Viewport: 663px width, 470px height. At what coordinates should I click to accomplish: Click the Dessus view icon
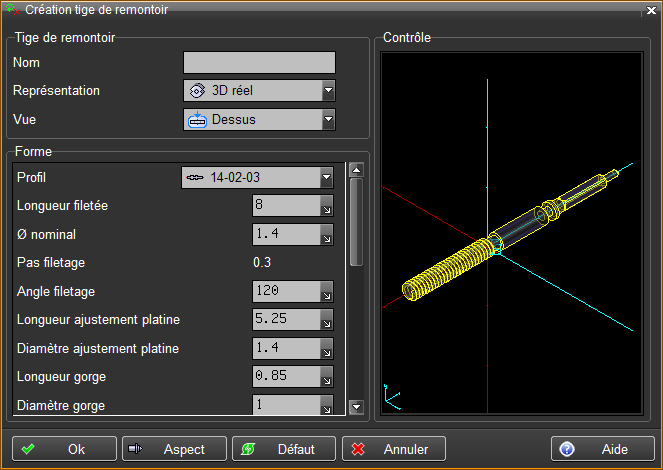click(x=197, y=120)
